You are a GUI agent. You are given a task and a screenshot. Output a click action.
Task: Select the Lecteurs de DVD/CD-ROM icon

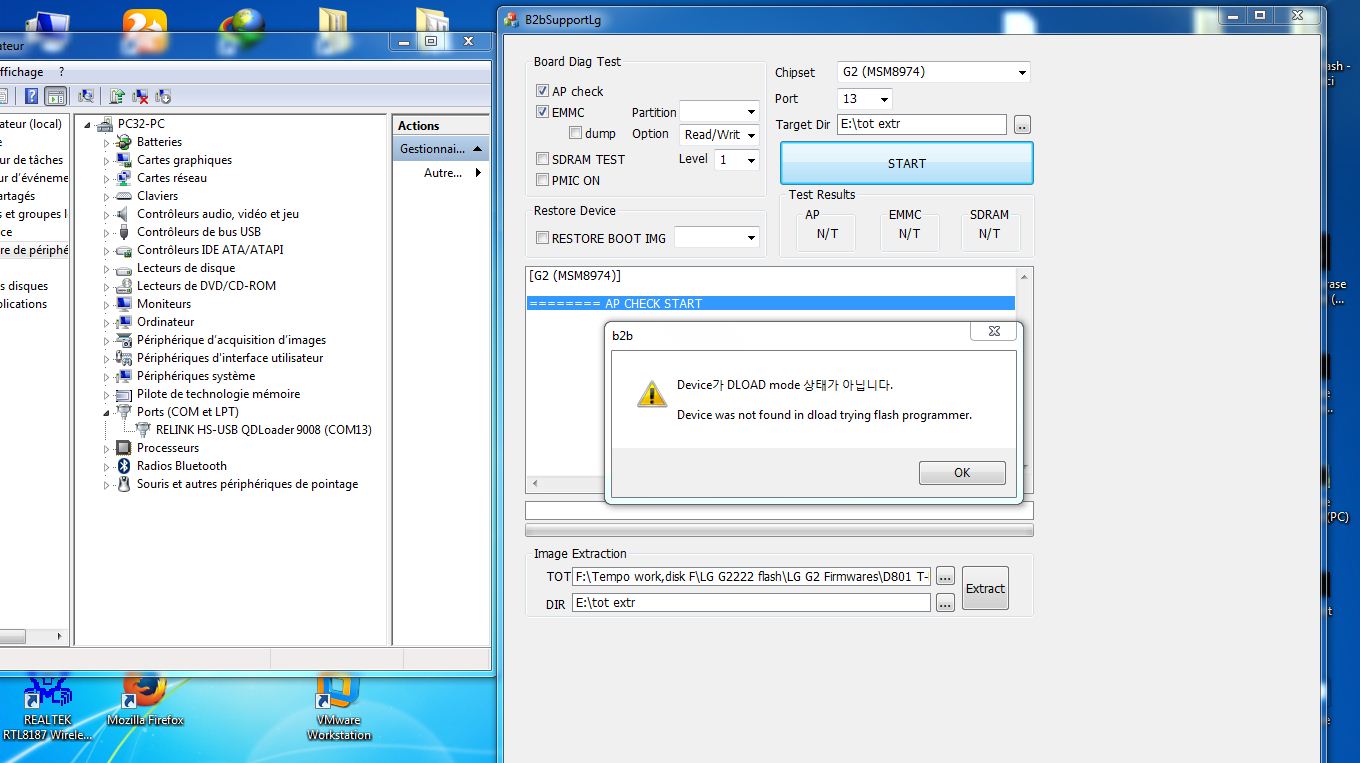(124, 286)
